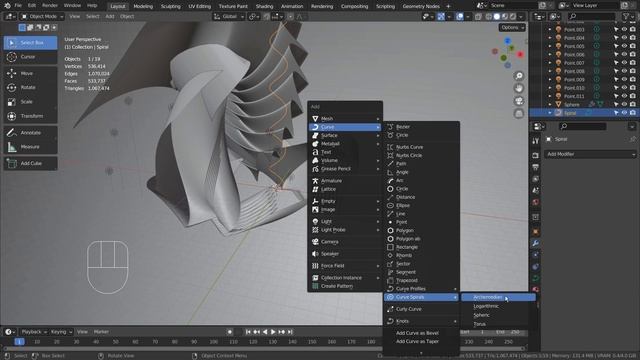Jump to timeline end frame

(x=290, y=332)
